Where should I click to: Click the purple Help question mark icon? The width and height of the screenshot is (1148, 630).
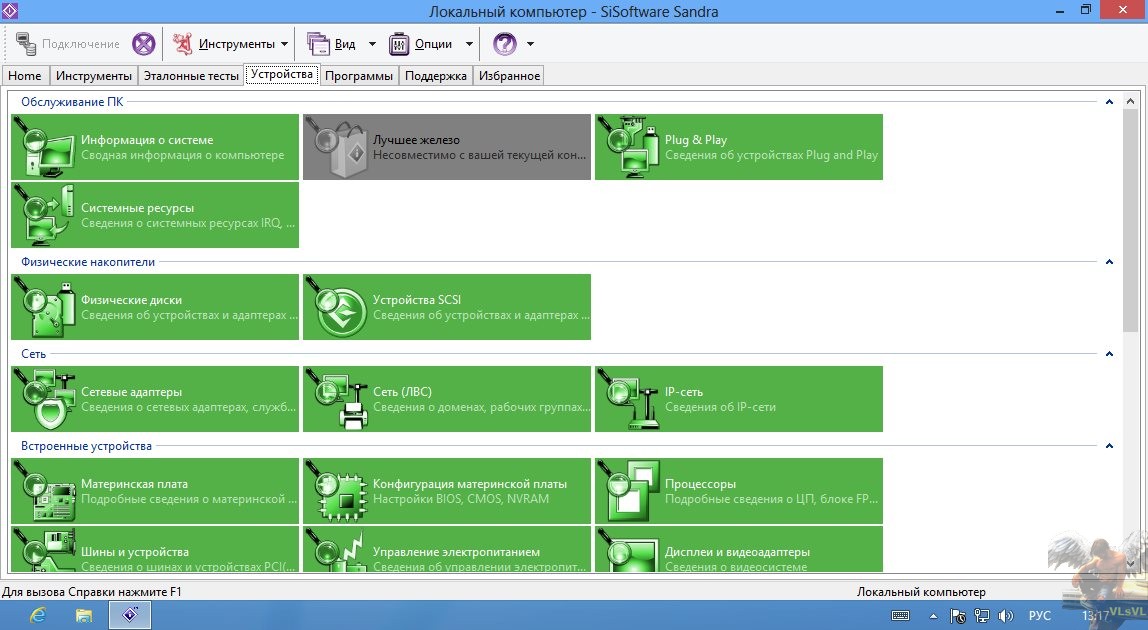point(504,44)
